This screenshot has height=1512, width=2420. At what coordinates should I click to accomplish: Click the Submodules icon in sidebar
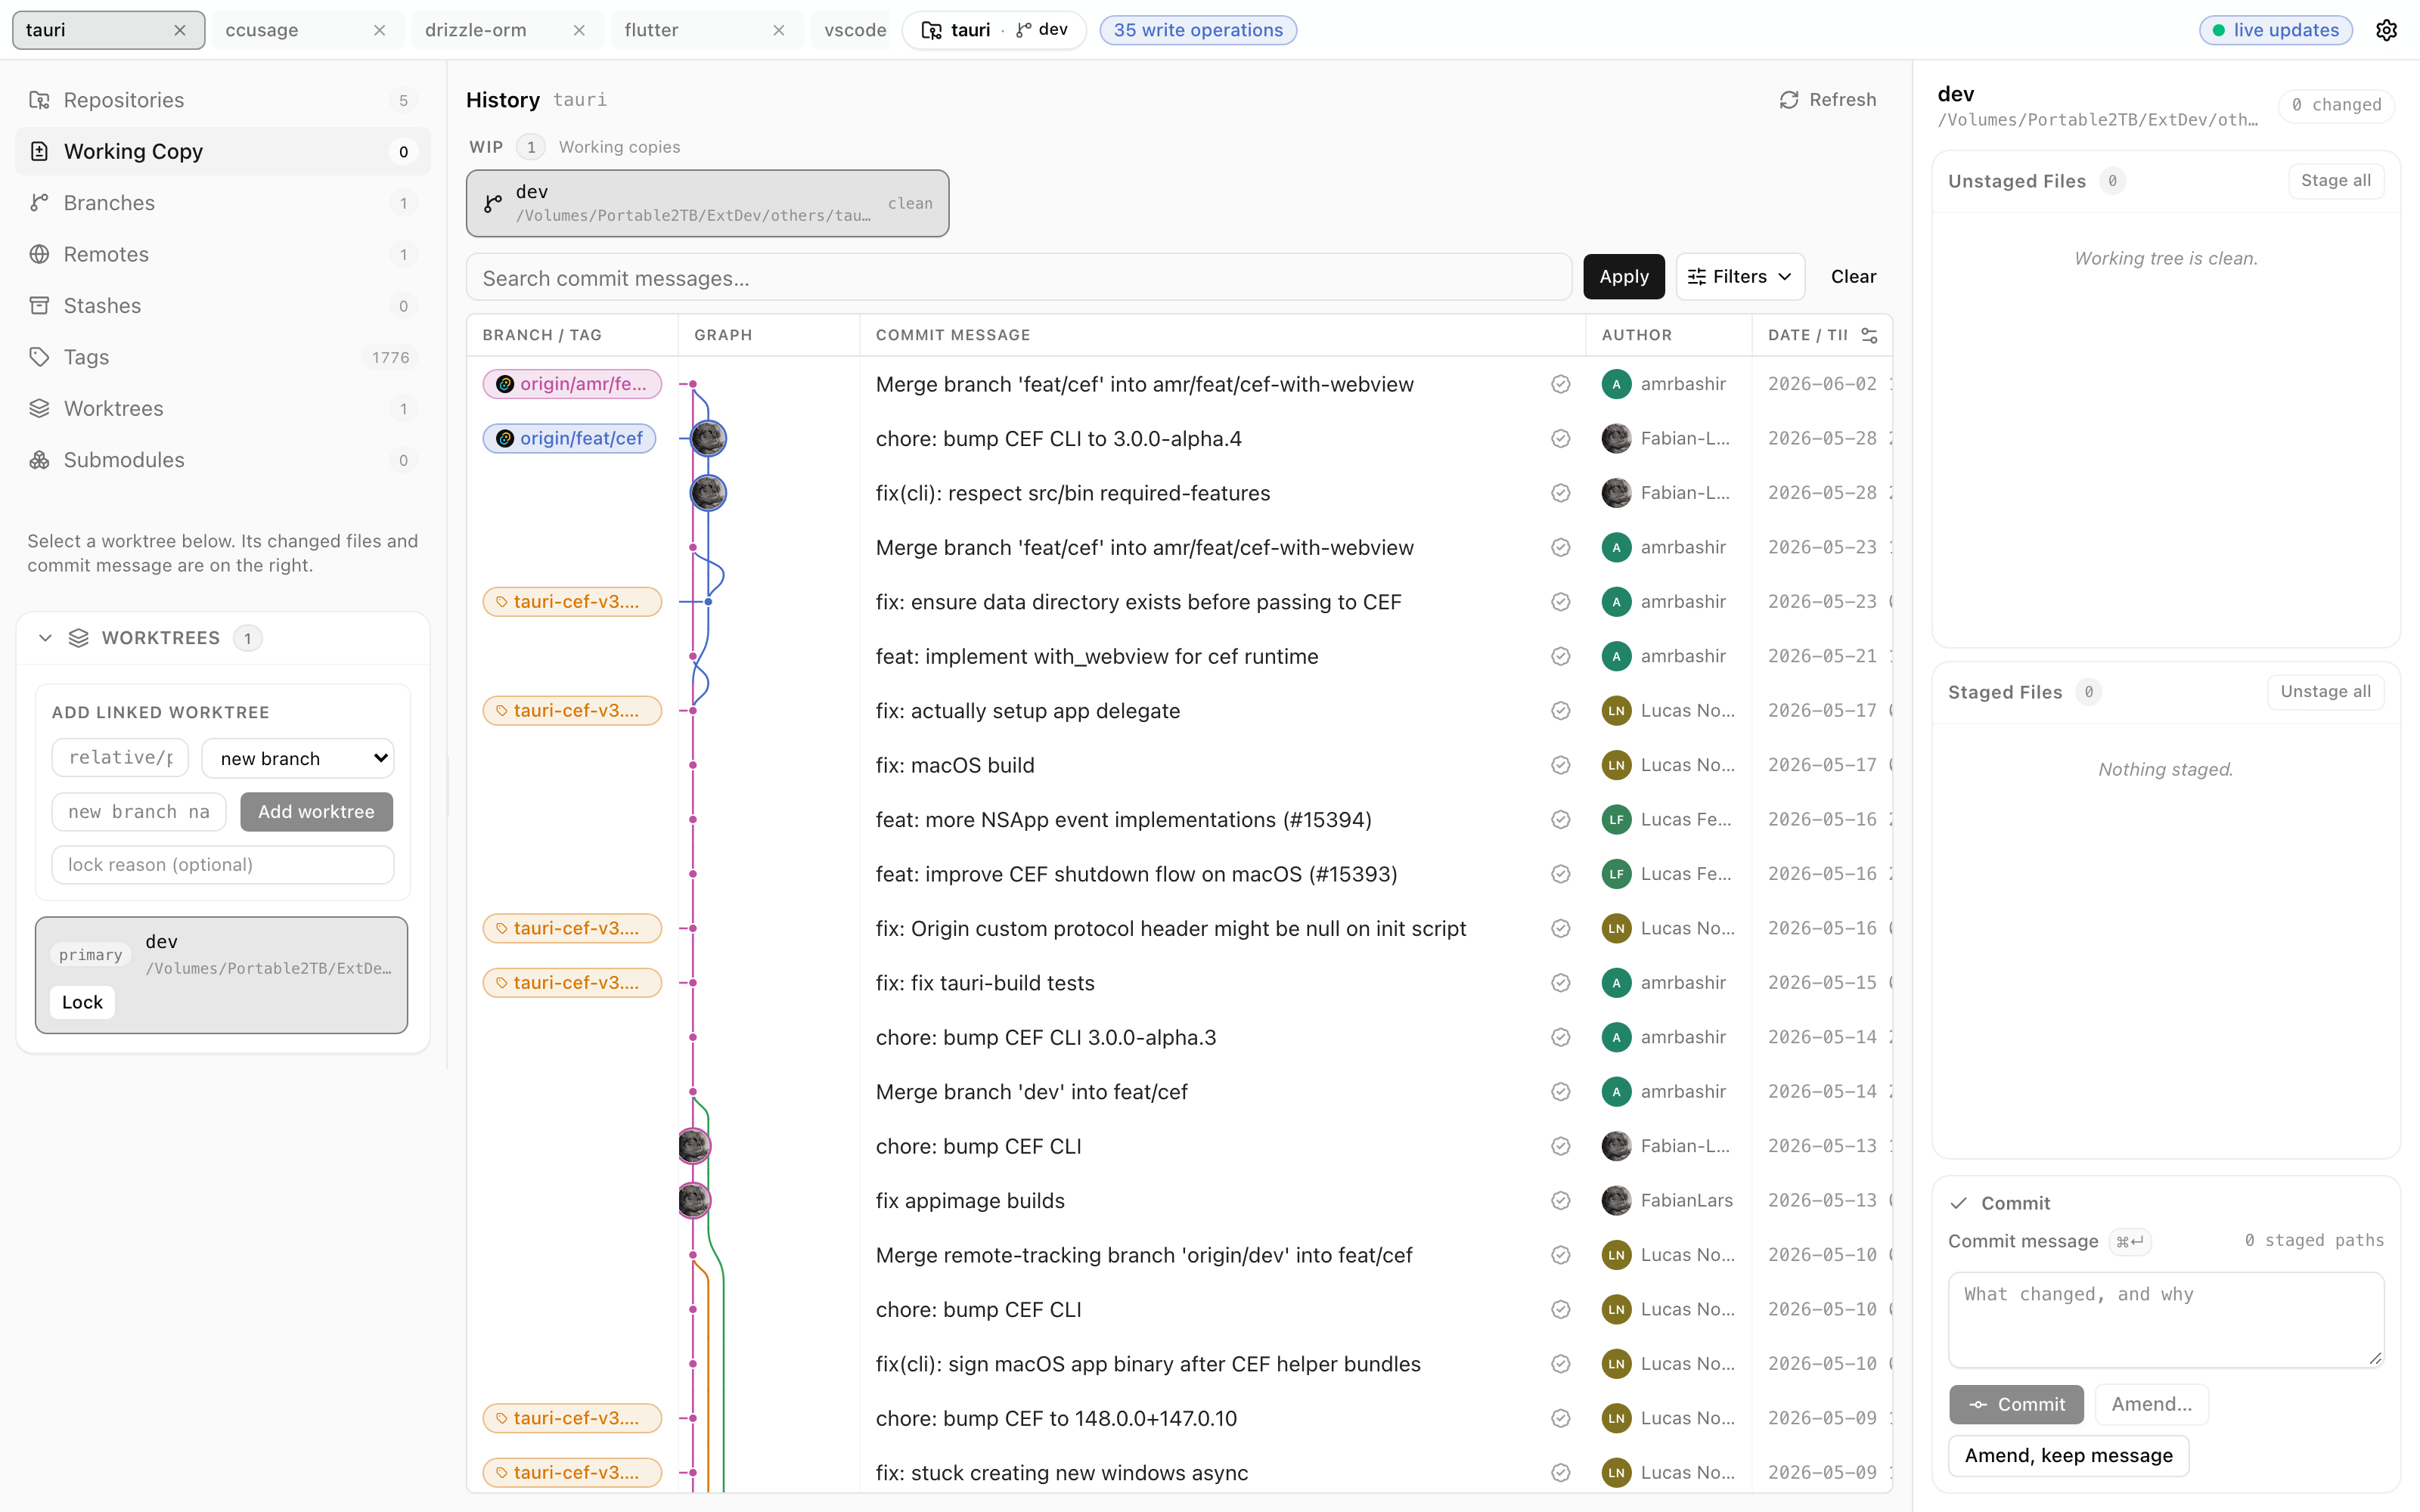tap(39, 460)
